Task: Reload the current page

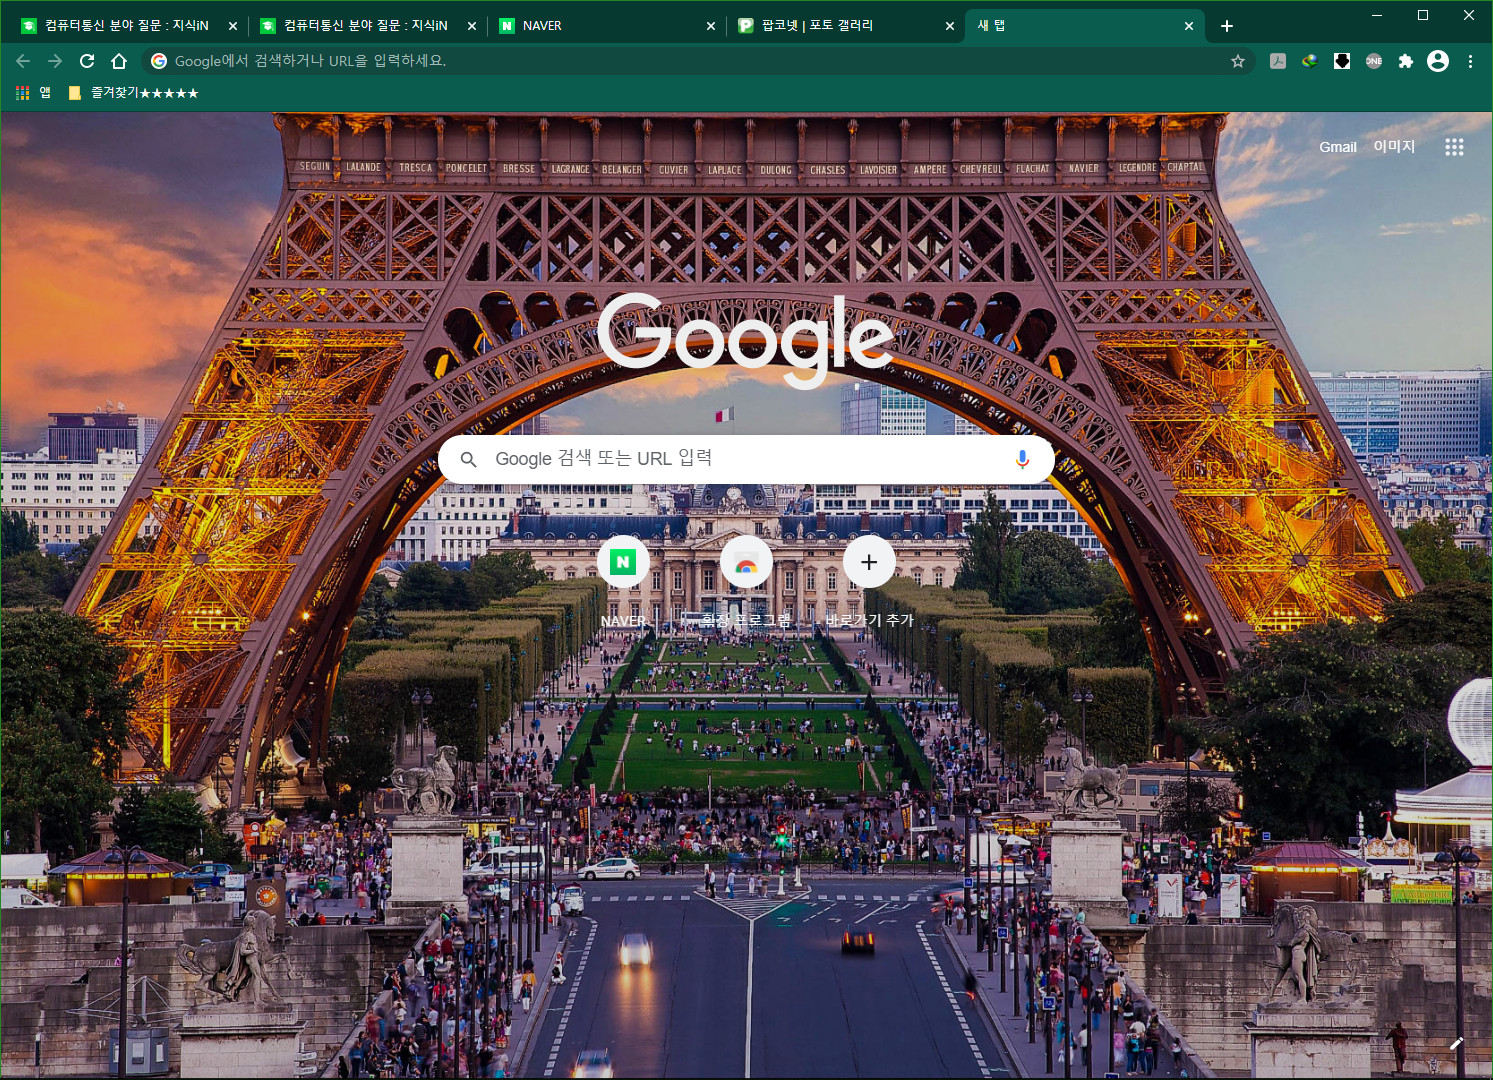Action: pos(87,61)
